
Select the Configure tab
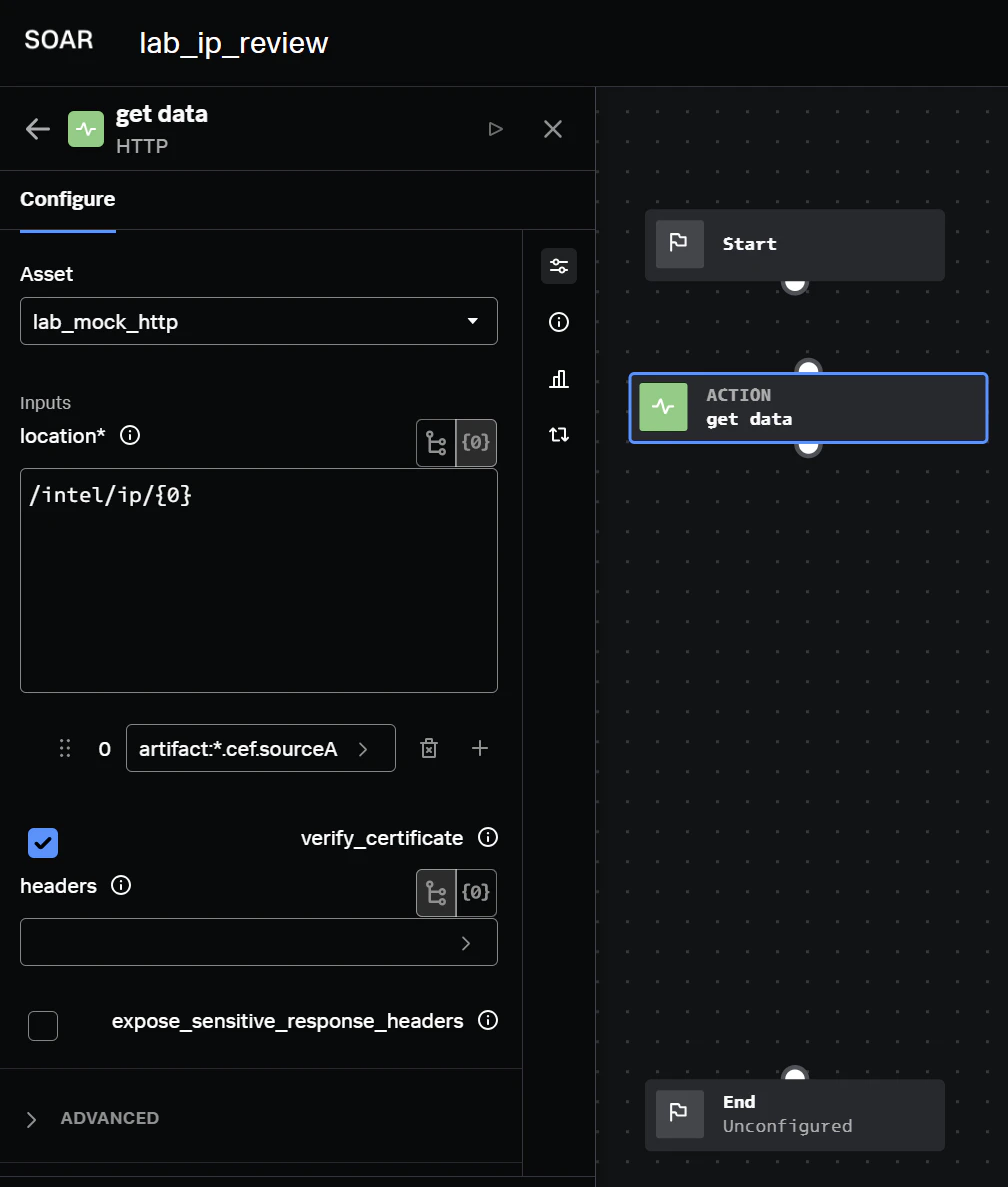(x=67, y=200)
